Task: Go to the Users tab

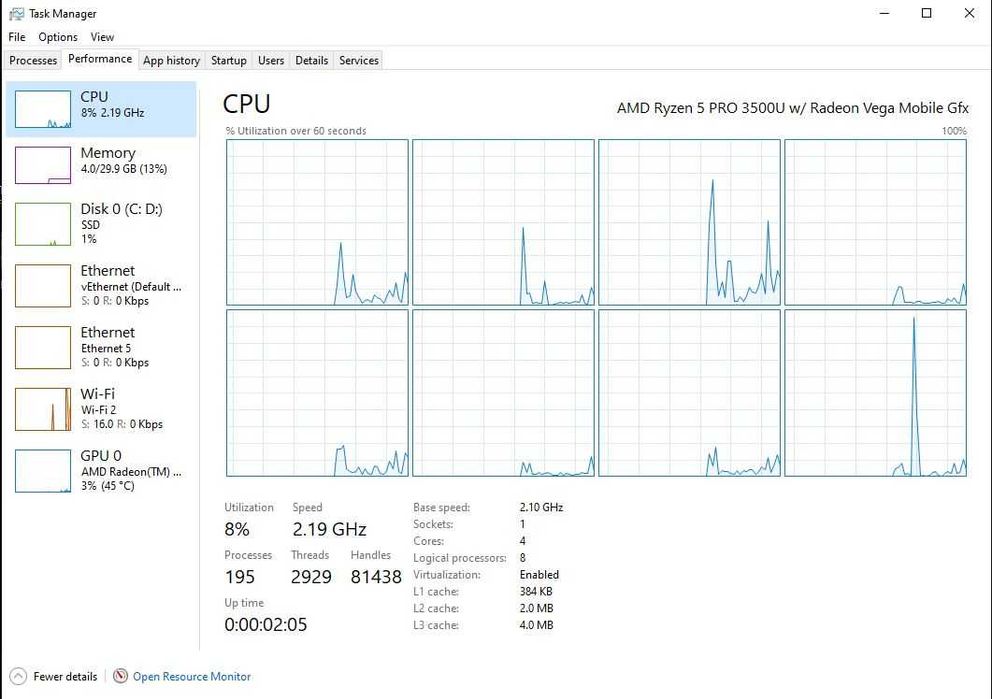Action: (x=271, y=60)
